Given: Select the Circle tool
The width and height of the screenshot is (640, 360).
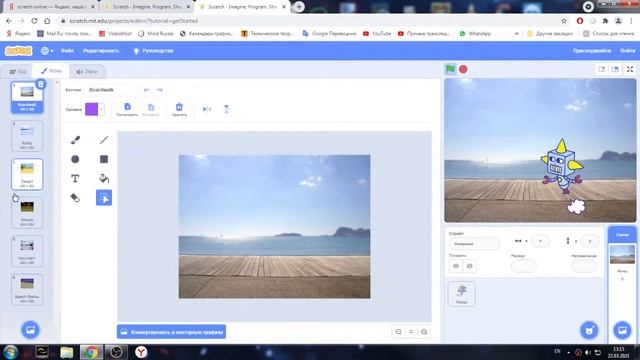Looking at the screenshot, I should click(x=75, y=159).
